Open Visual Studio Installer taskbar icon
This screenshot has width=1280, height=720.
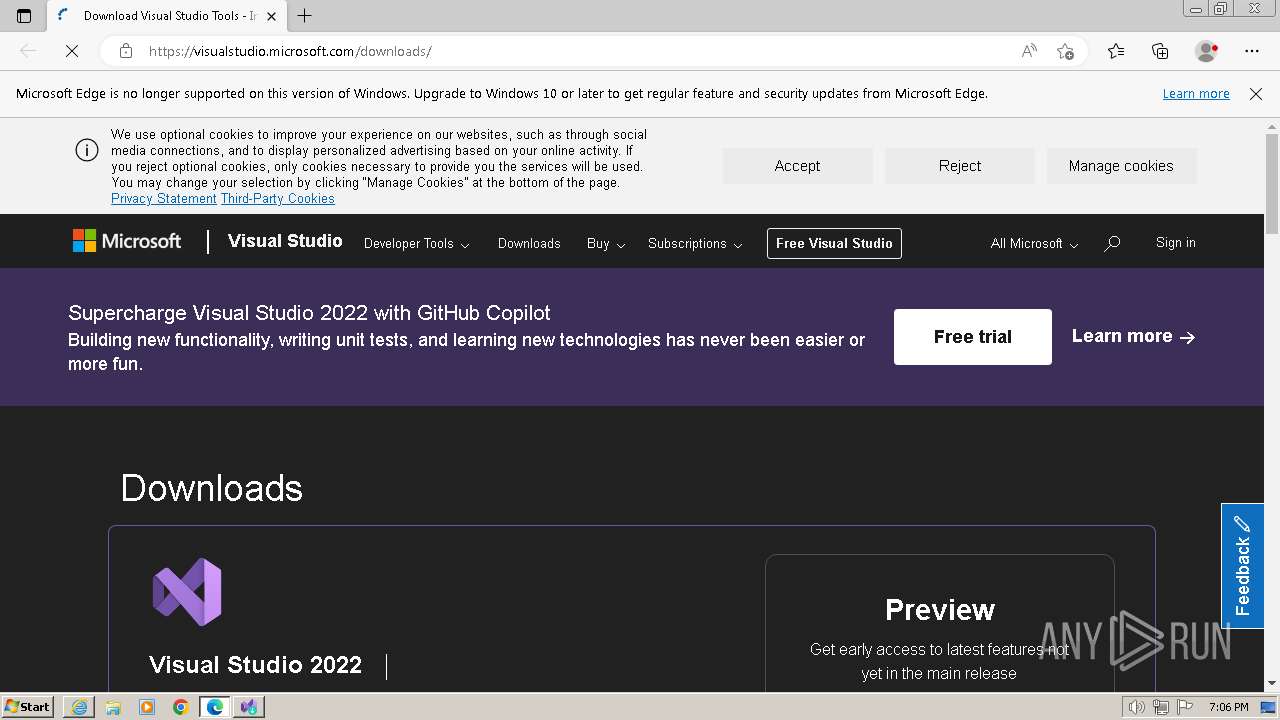pos(249,707)
